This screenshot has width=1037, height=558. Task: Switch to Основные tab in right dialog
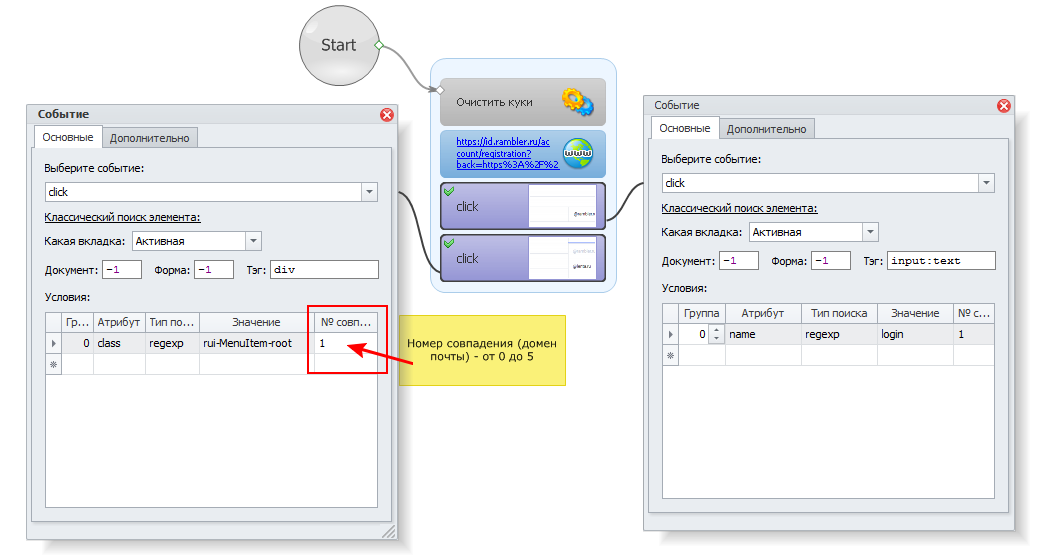[x=684, y=128]
